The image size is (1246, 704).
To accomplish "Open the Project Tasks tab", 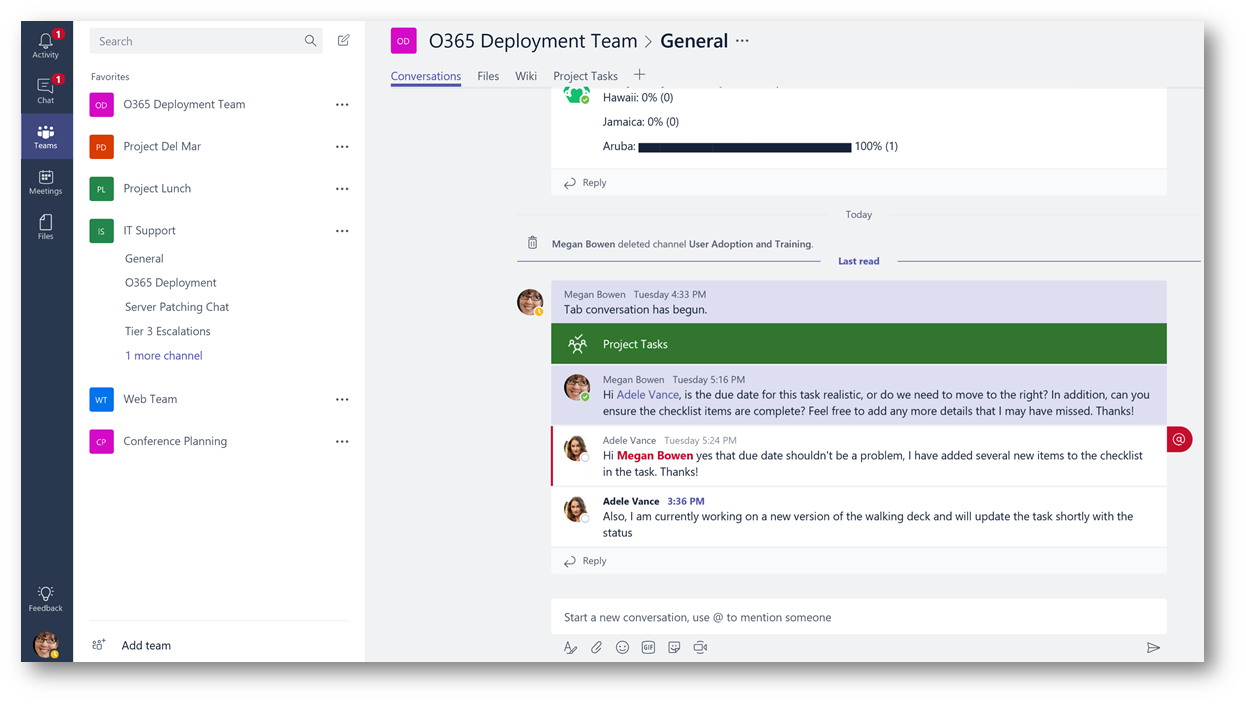I will (585, 75).
